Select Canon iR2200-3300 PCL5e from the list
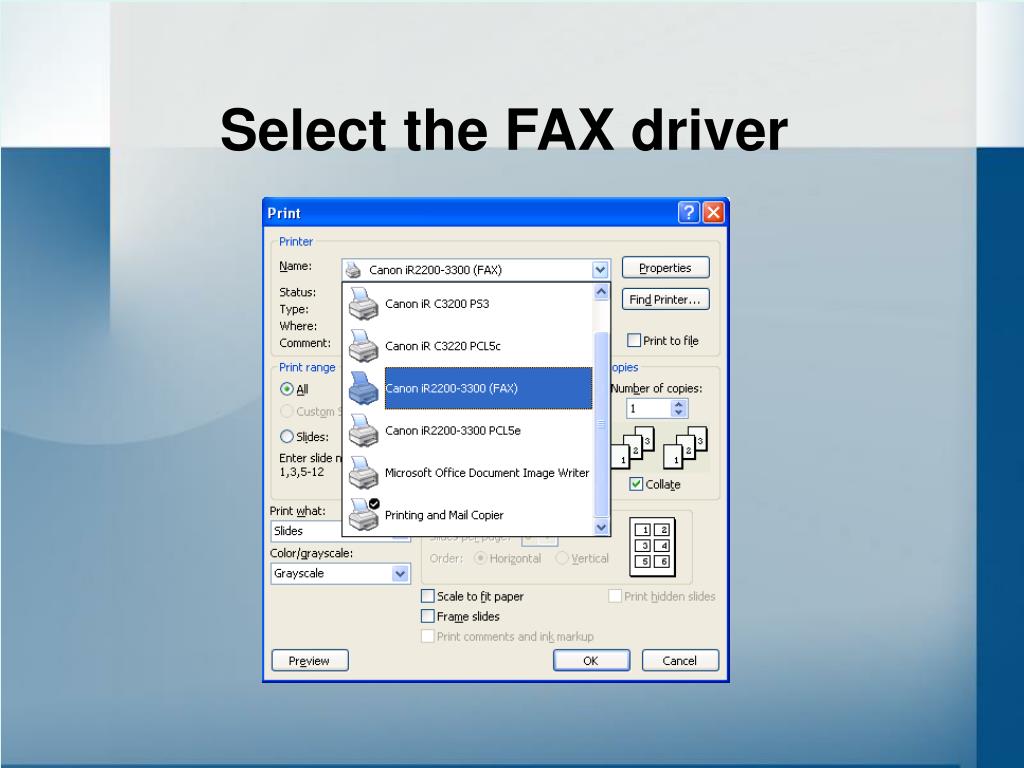The image size is (1024, 768). 469,430
